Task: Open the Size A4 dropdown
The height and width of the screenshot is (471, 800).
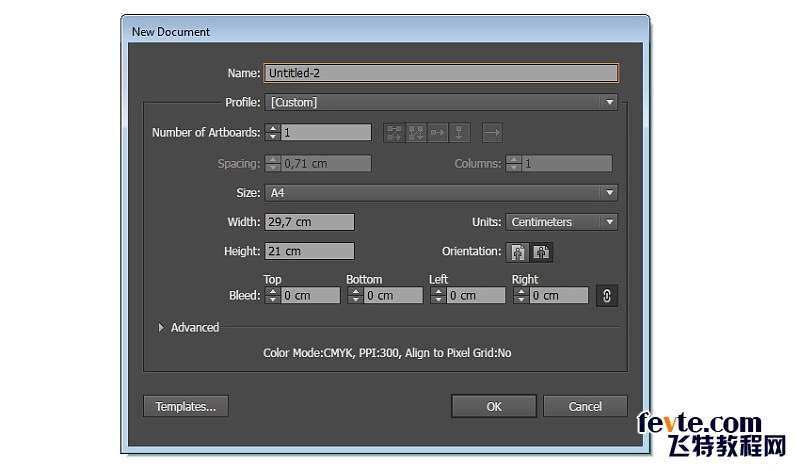Action: (441, 193)
